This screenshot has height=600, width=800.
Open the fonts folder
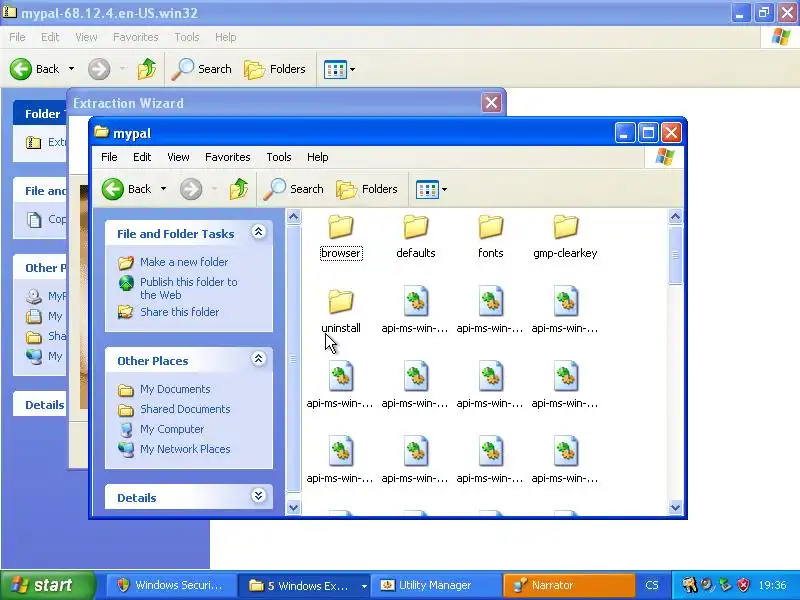tap(490, 237)
